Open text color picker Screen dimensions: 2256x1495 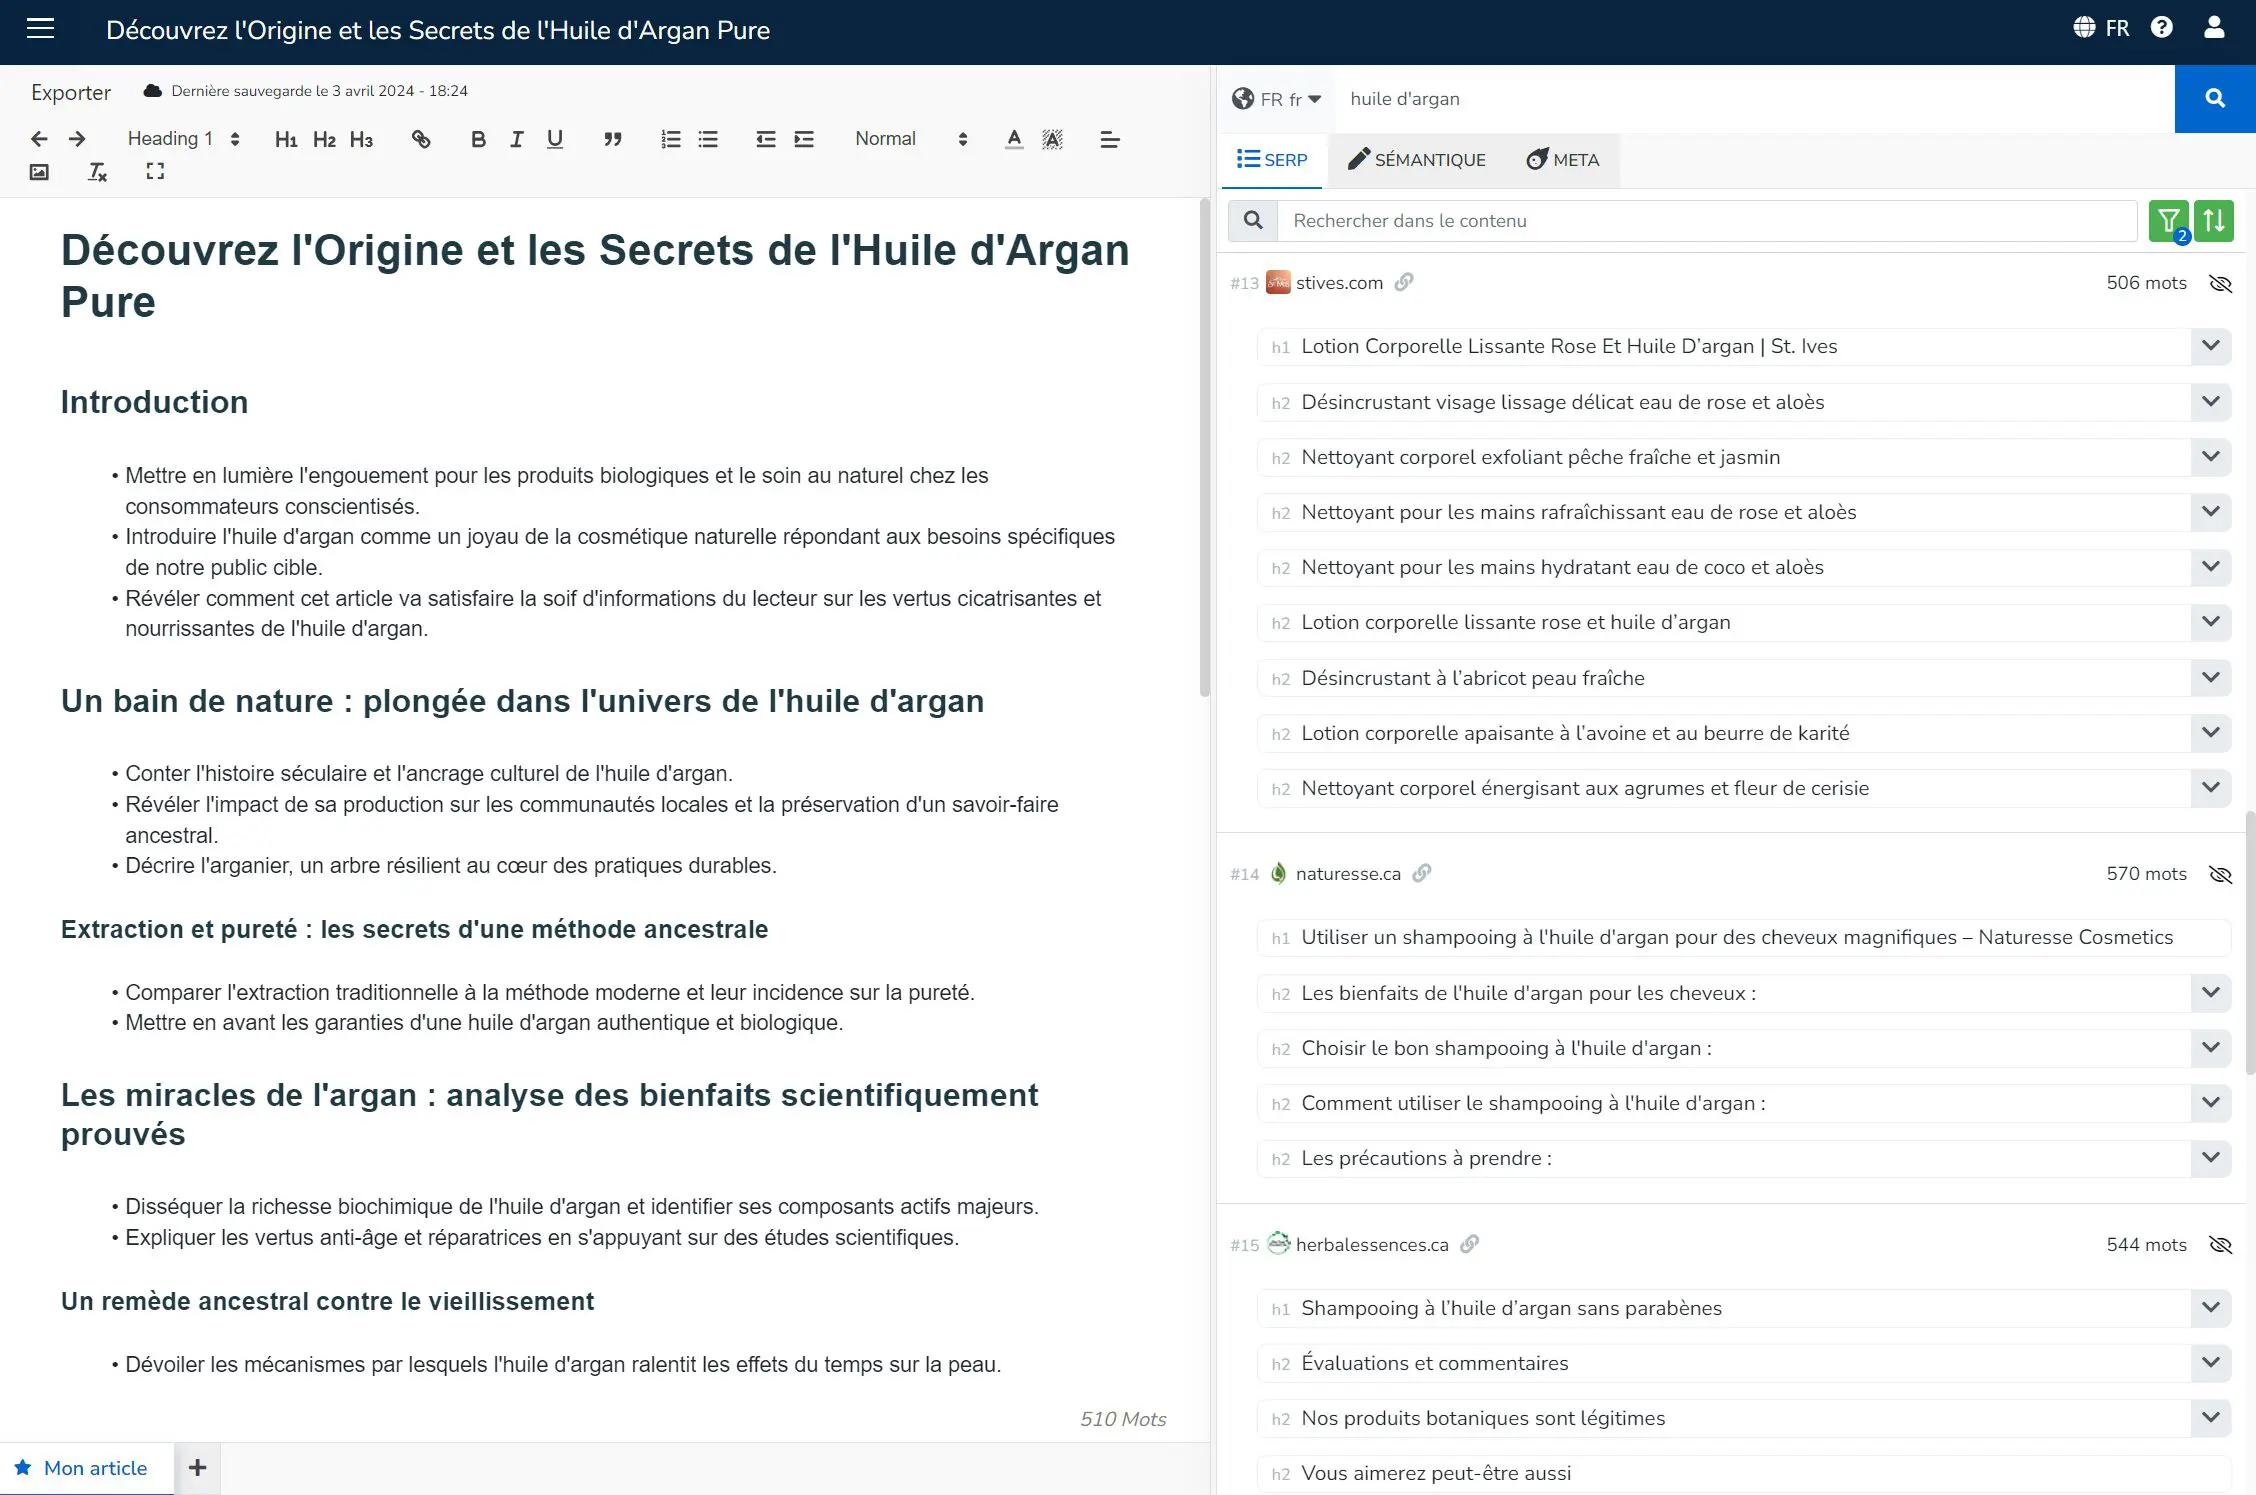(1014, 139)
